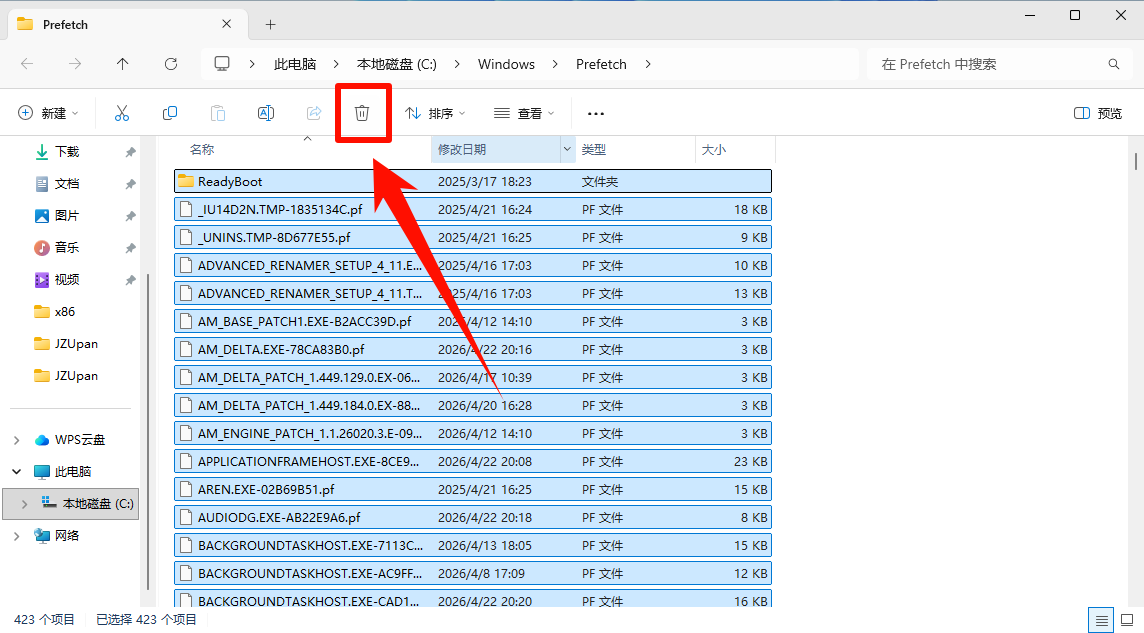Select the Prefetch window tab

click(x=128, y=24)
